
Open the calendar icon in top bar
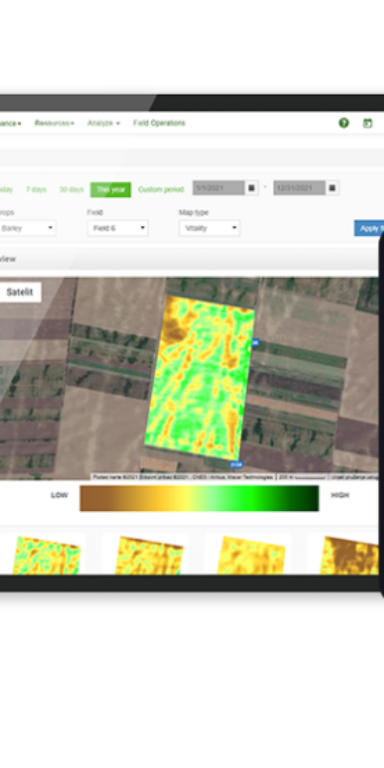coord(367,123)
